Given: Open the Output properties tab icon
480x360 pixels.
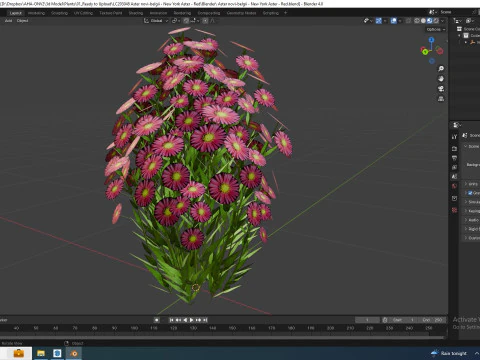Looking at the screenshot, I should click(454, 158).
